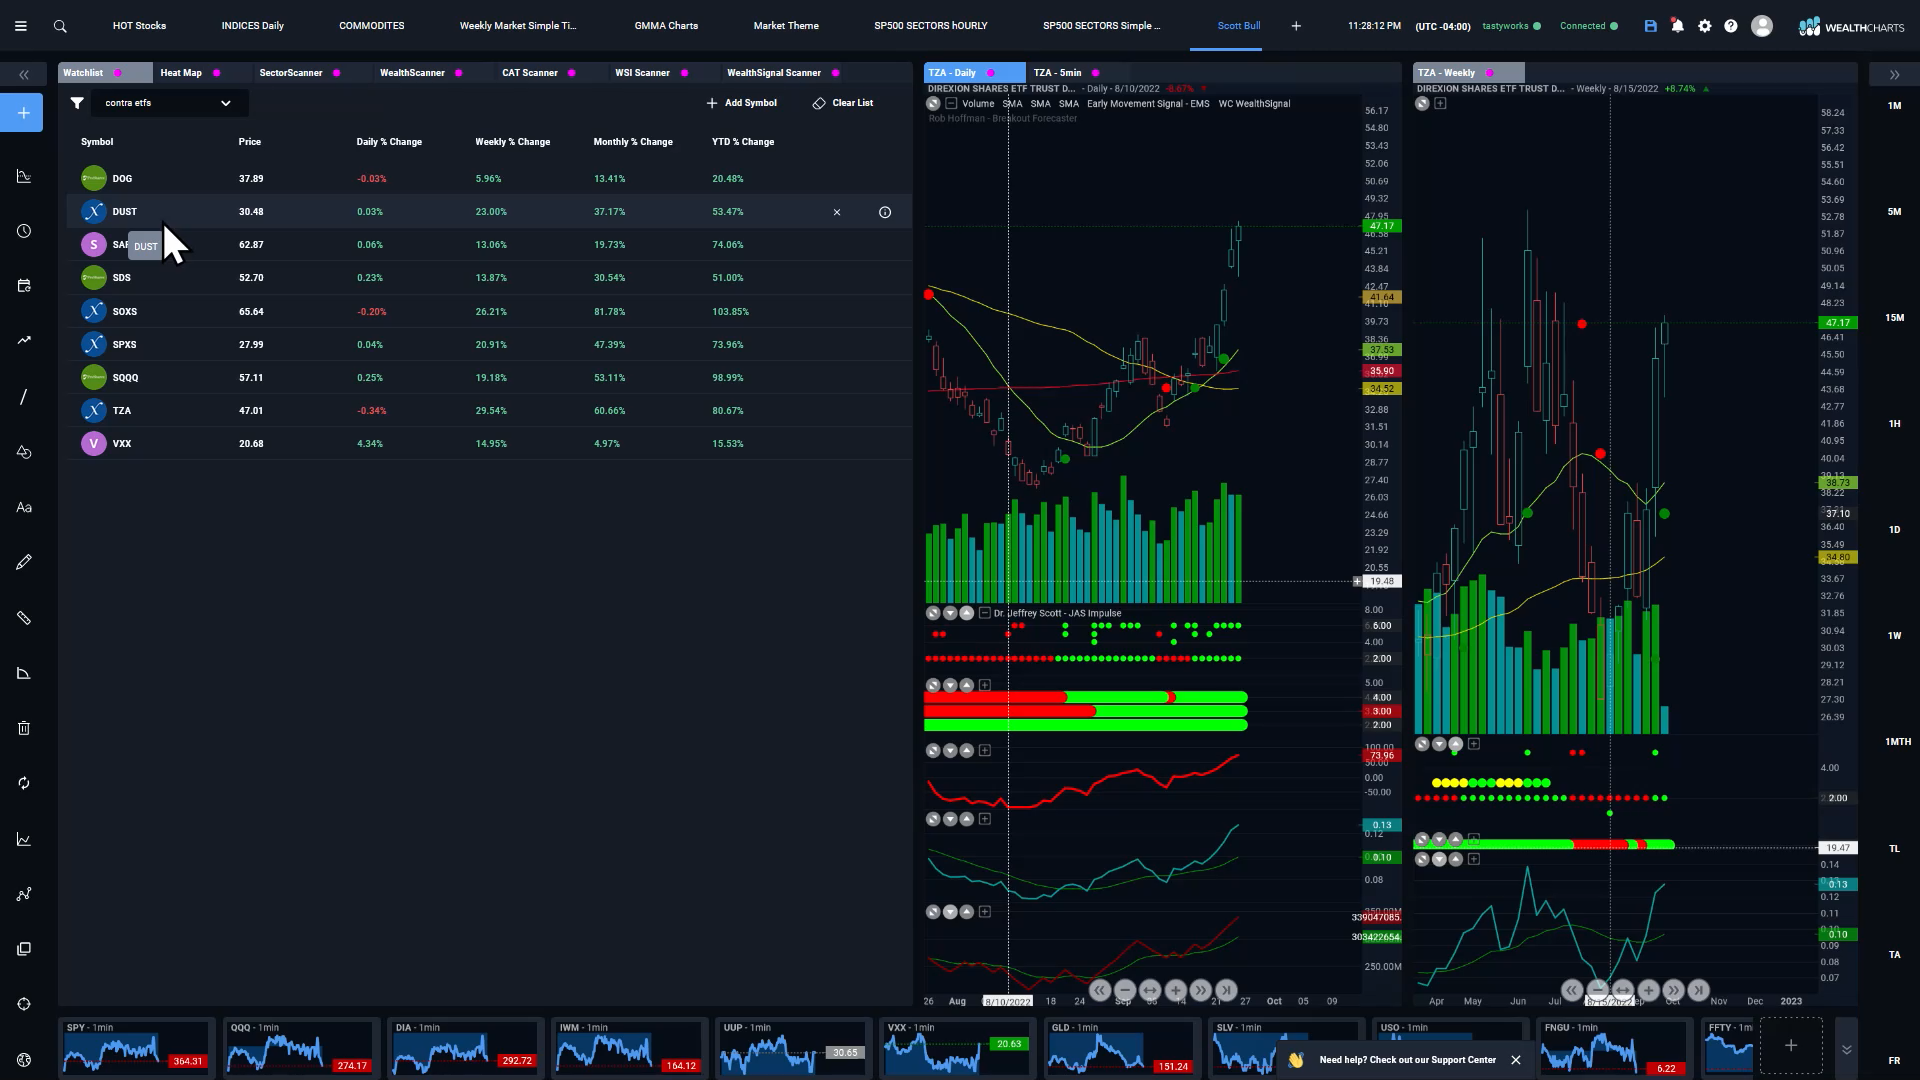
Task: Expand bottom ticker bar with double chevron
Action: pos(1846,1049)
